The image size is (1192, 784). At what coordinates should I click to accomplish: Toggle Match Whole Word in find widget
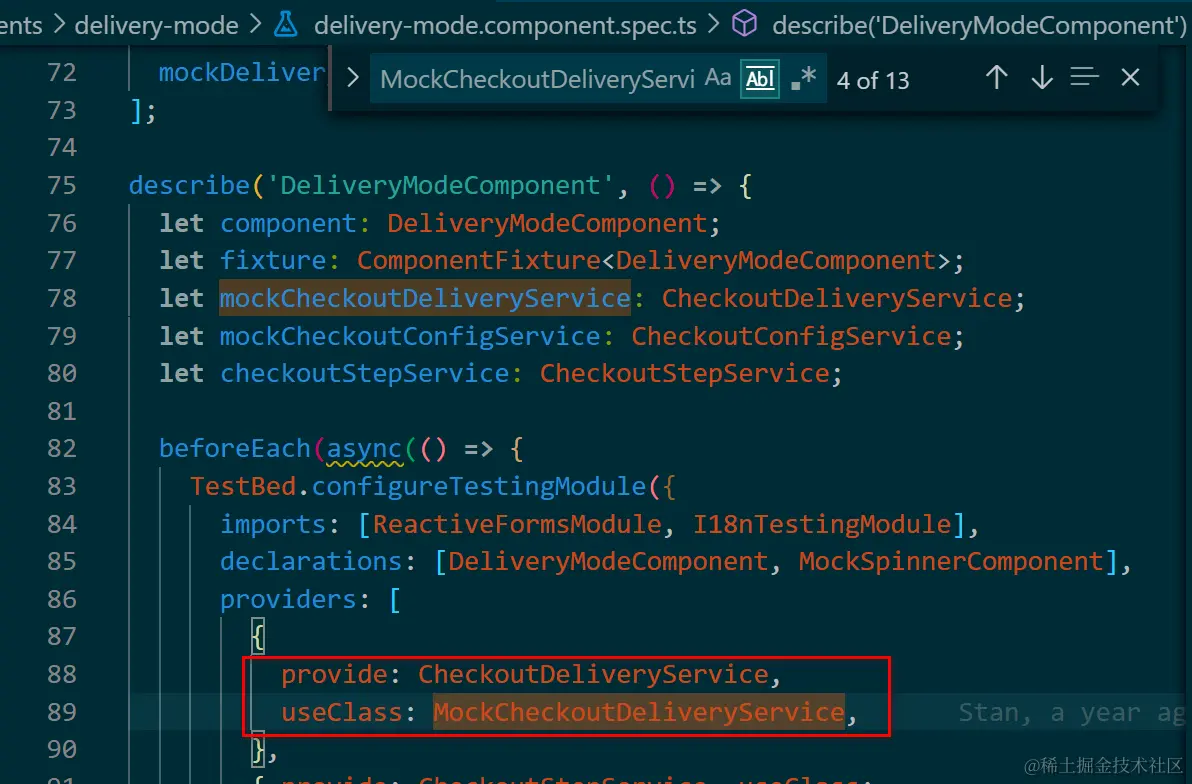point(760,78)
